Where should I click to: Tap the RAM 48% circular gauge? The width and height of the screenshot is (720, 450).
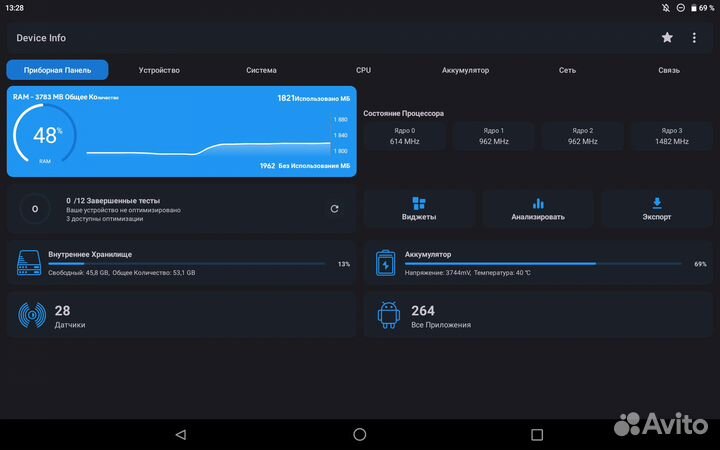coord(46,135)
